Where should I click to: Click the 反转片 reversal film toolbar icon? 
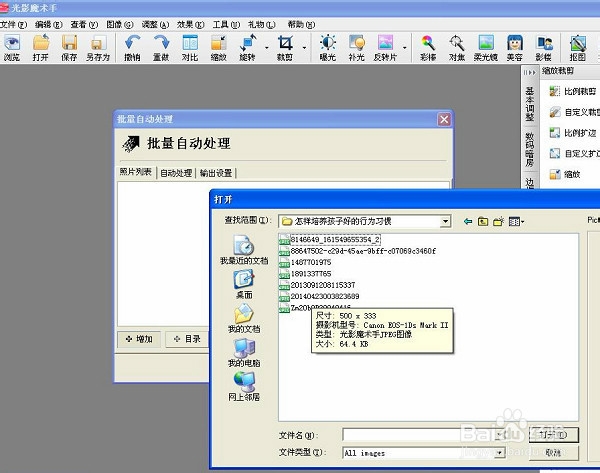tap(385, 47)
